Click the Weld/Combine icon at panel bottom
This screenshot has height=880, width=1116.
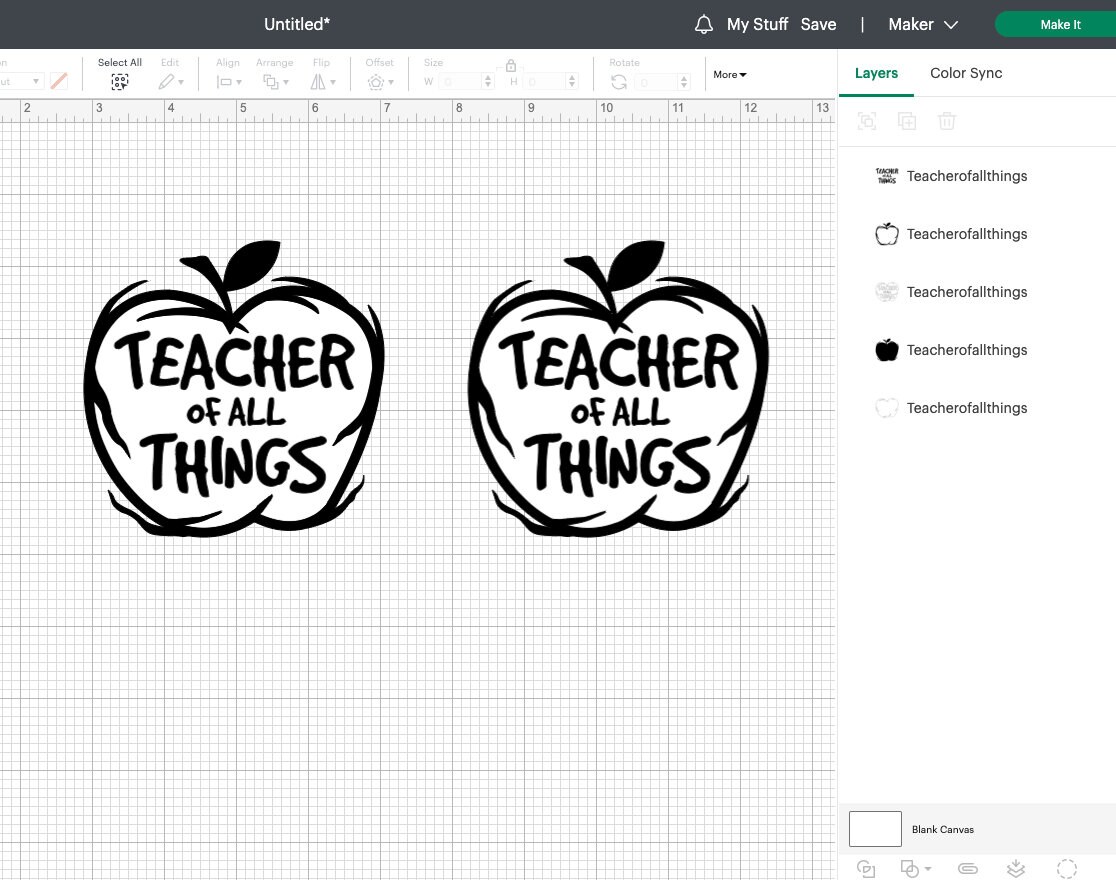pos(910,869)
